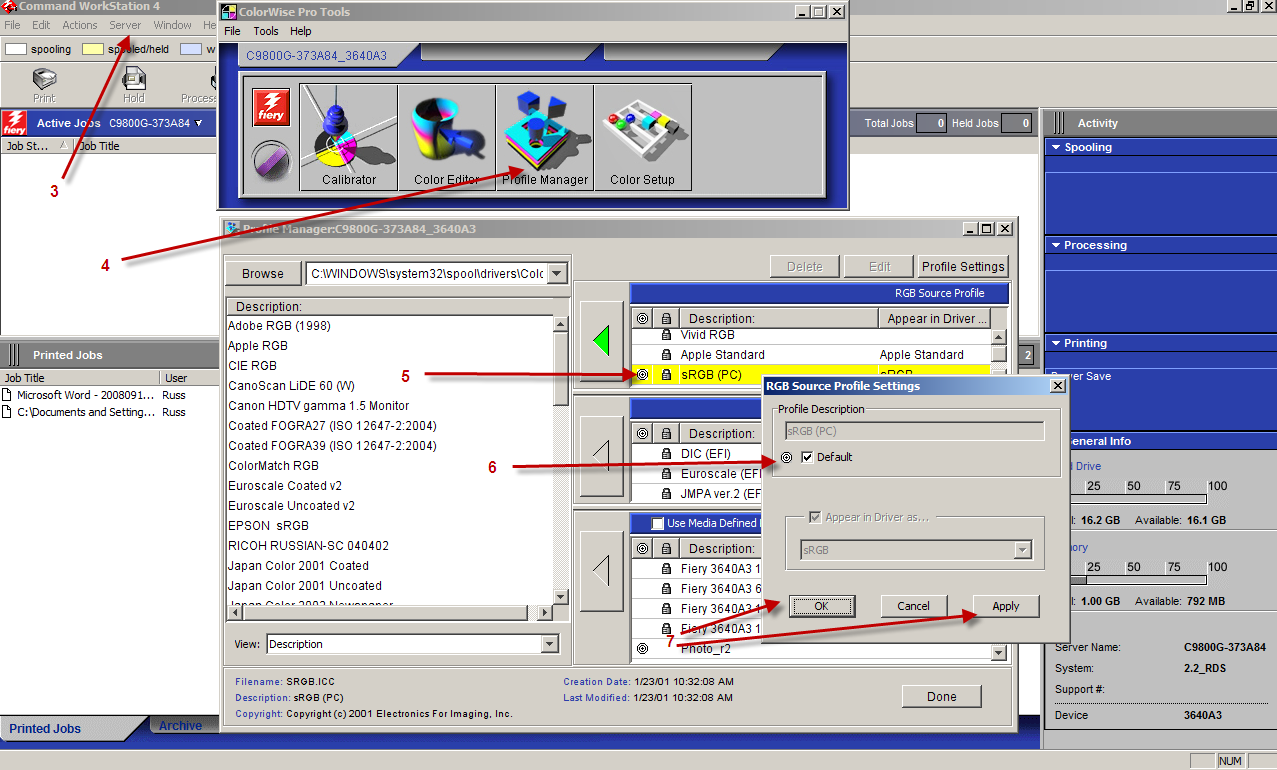Image resolution: width=1277 pixels, height=770 pixels.
Task: Click OK in RGB Source Profile Settings
Action: click(821, 606)
